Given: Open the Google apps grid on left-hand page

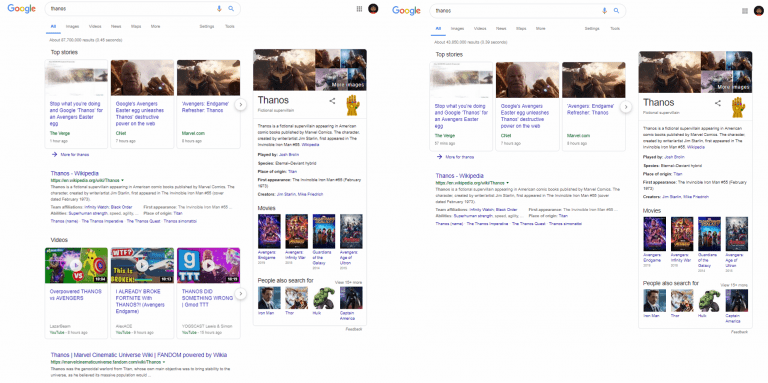Looking at the screenshot, I should point(360,9).
